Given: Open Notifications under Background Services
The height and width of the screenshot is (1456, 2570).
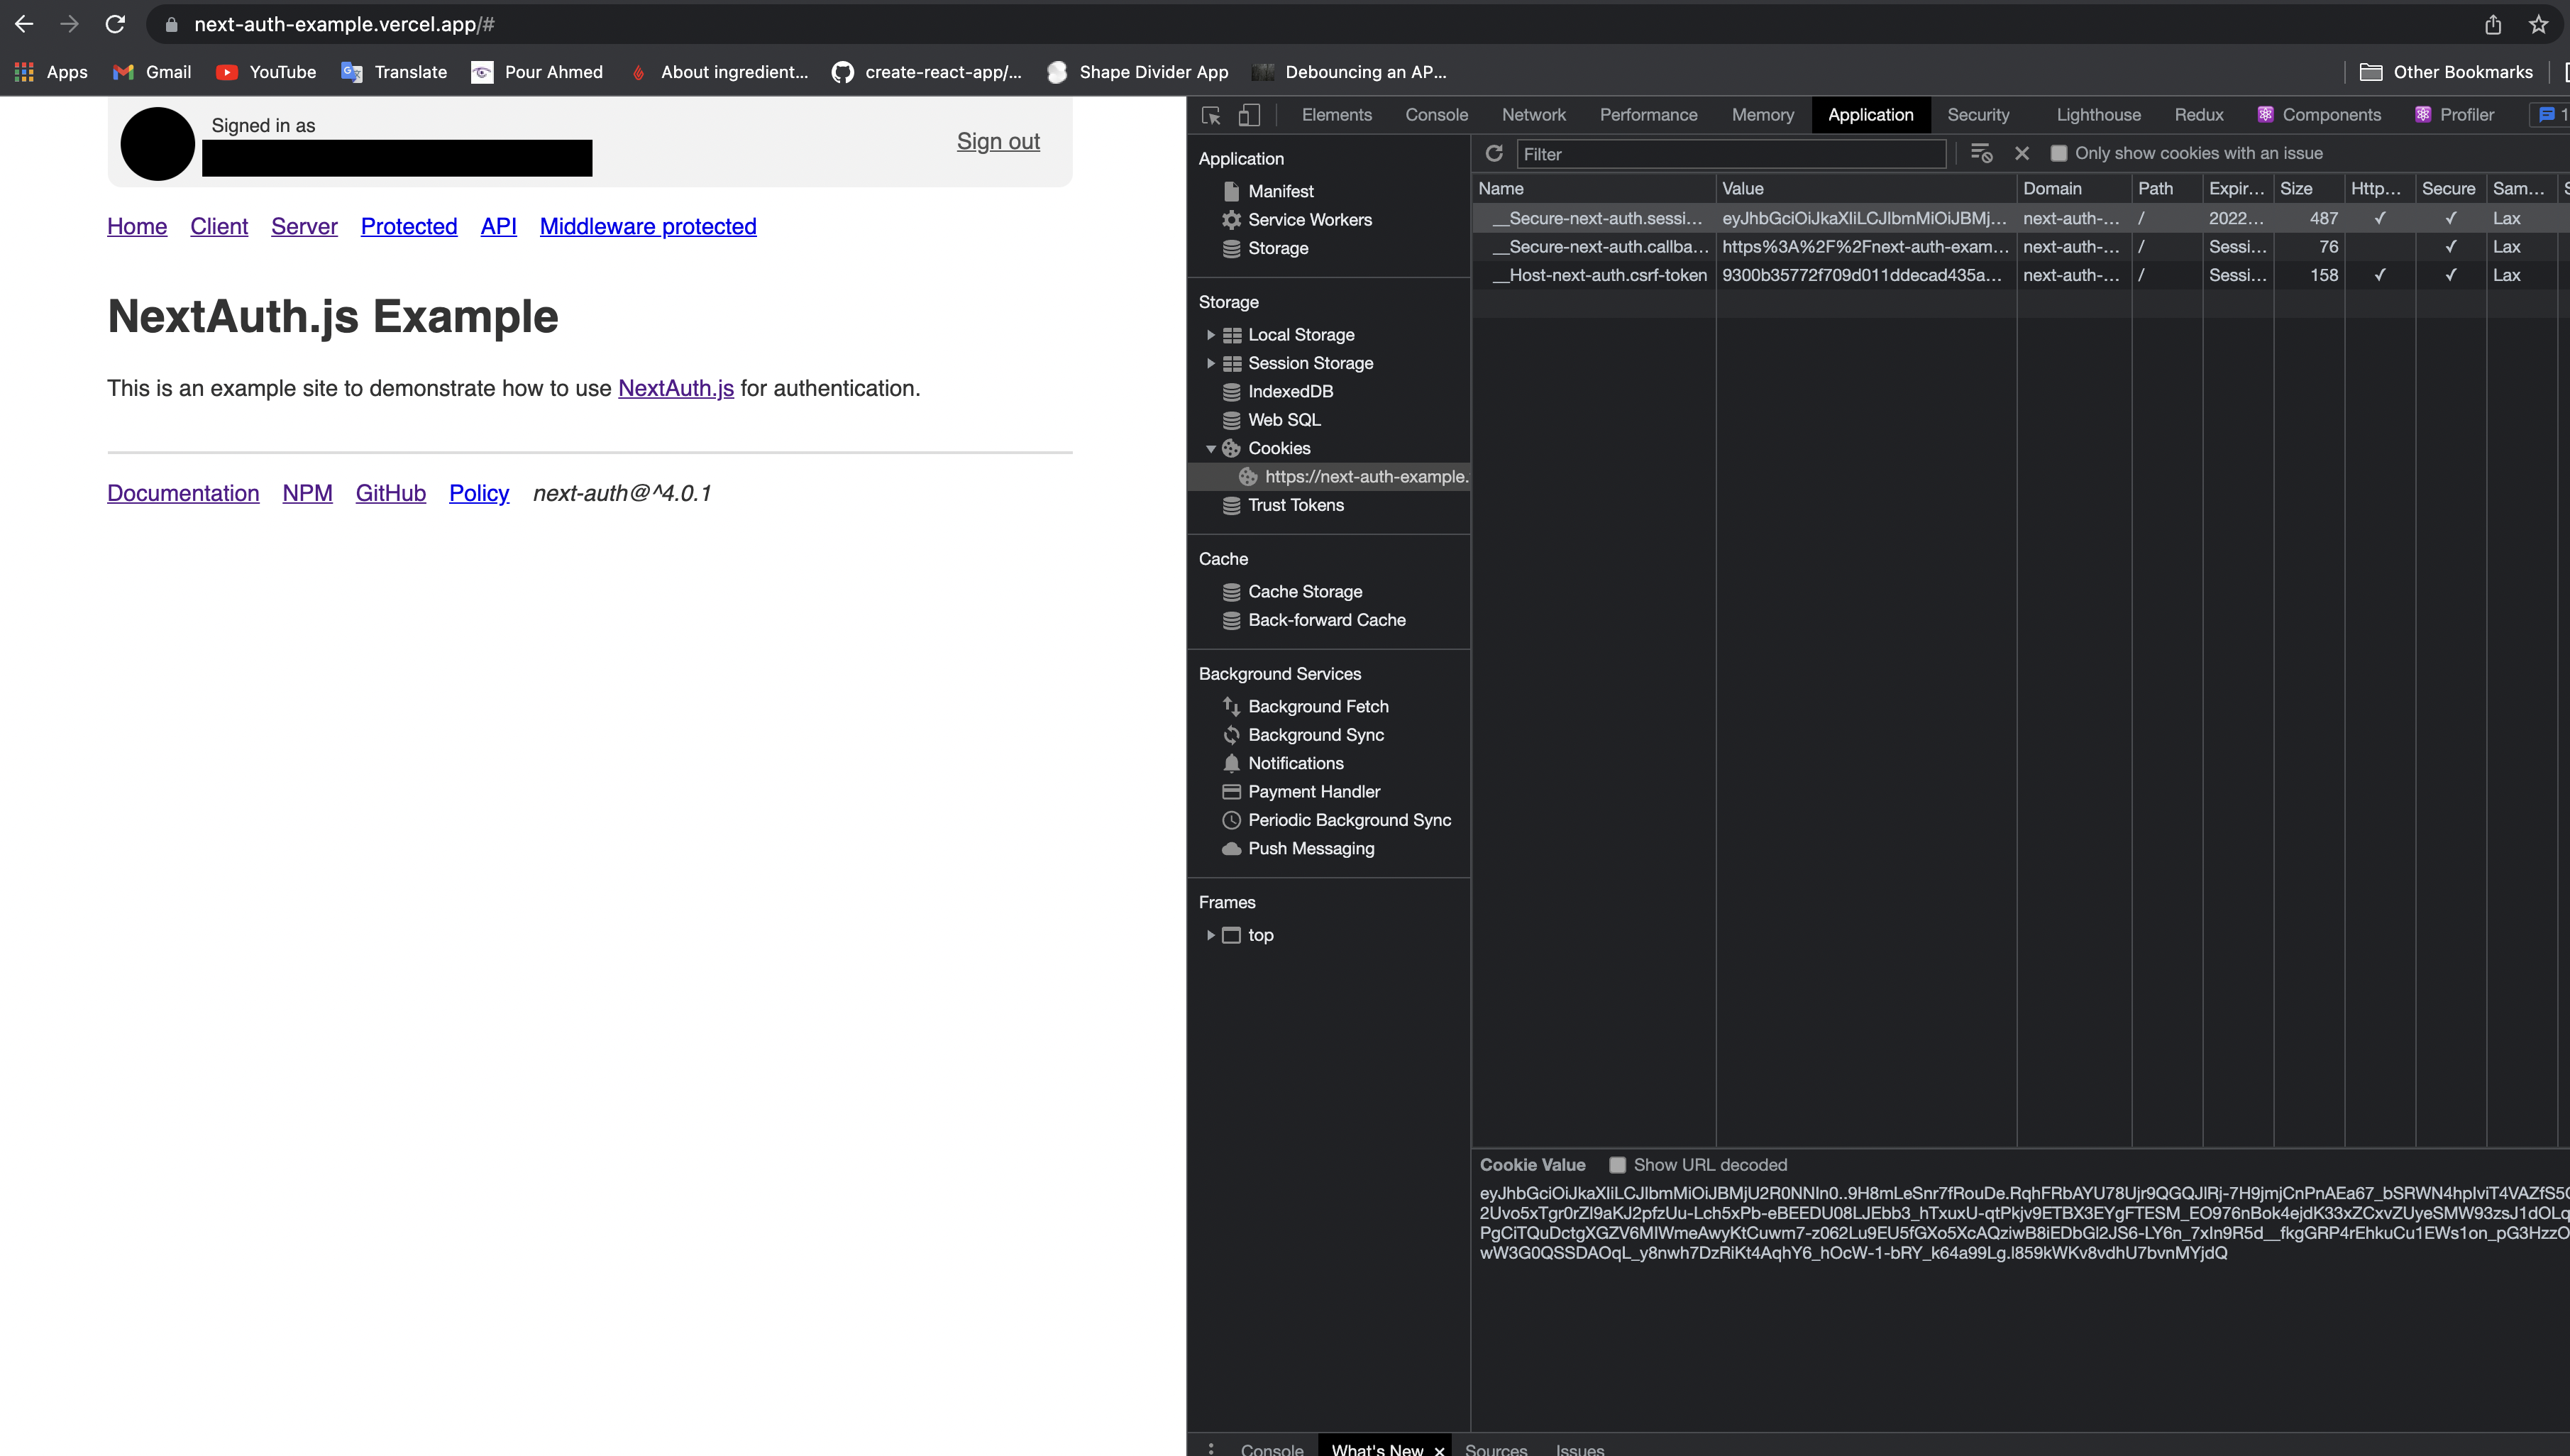Looking at the screenshot, I should pyautogui.click(x=1296, y=763).
